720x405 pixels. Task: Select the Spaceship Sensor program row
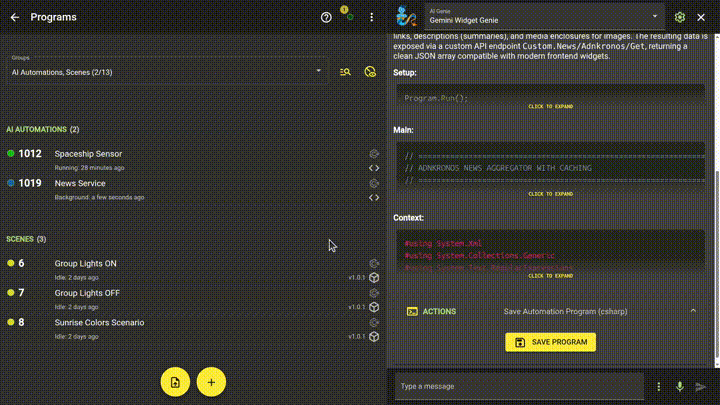193,160
